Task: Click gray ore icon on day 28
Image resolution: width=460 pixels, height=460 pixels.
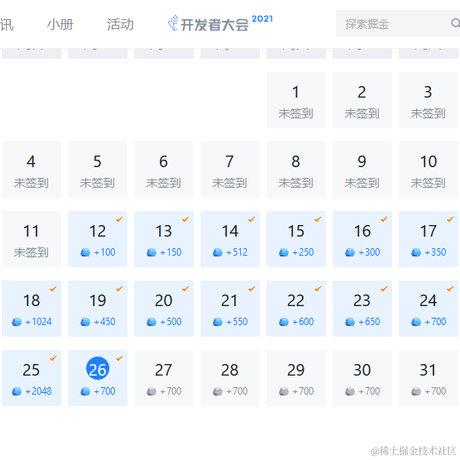Action: (x=217, y=391)
